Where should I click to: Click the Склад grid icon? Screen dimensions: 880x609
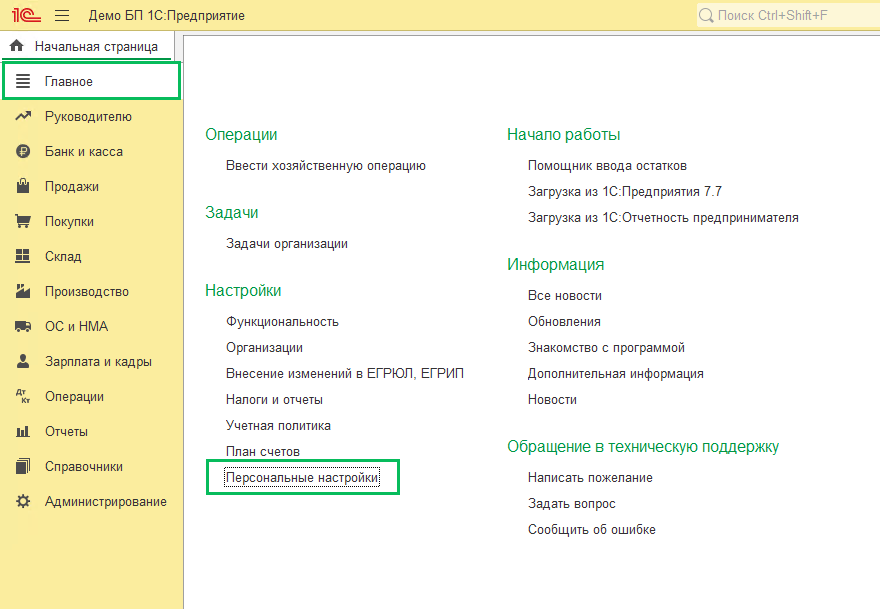click(23, 256)
